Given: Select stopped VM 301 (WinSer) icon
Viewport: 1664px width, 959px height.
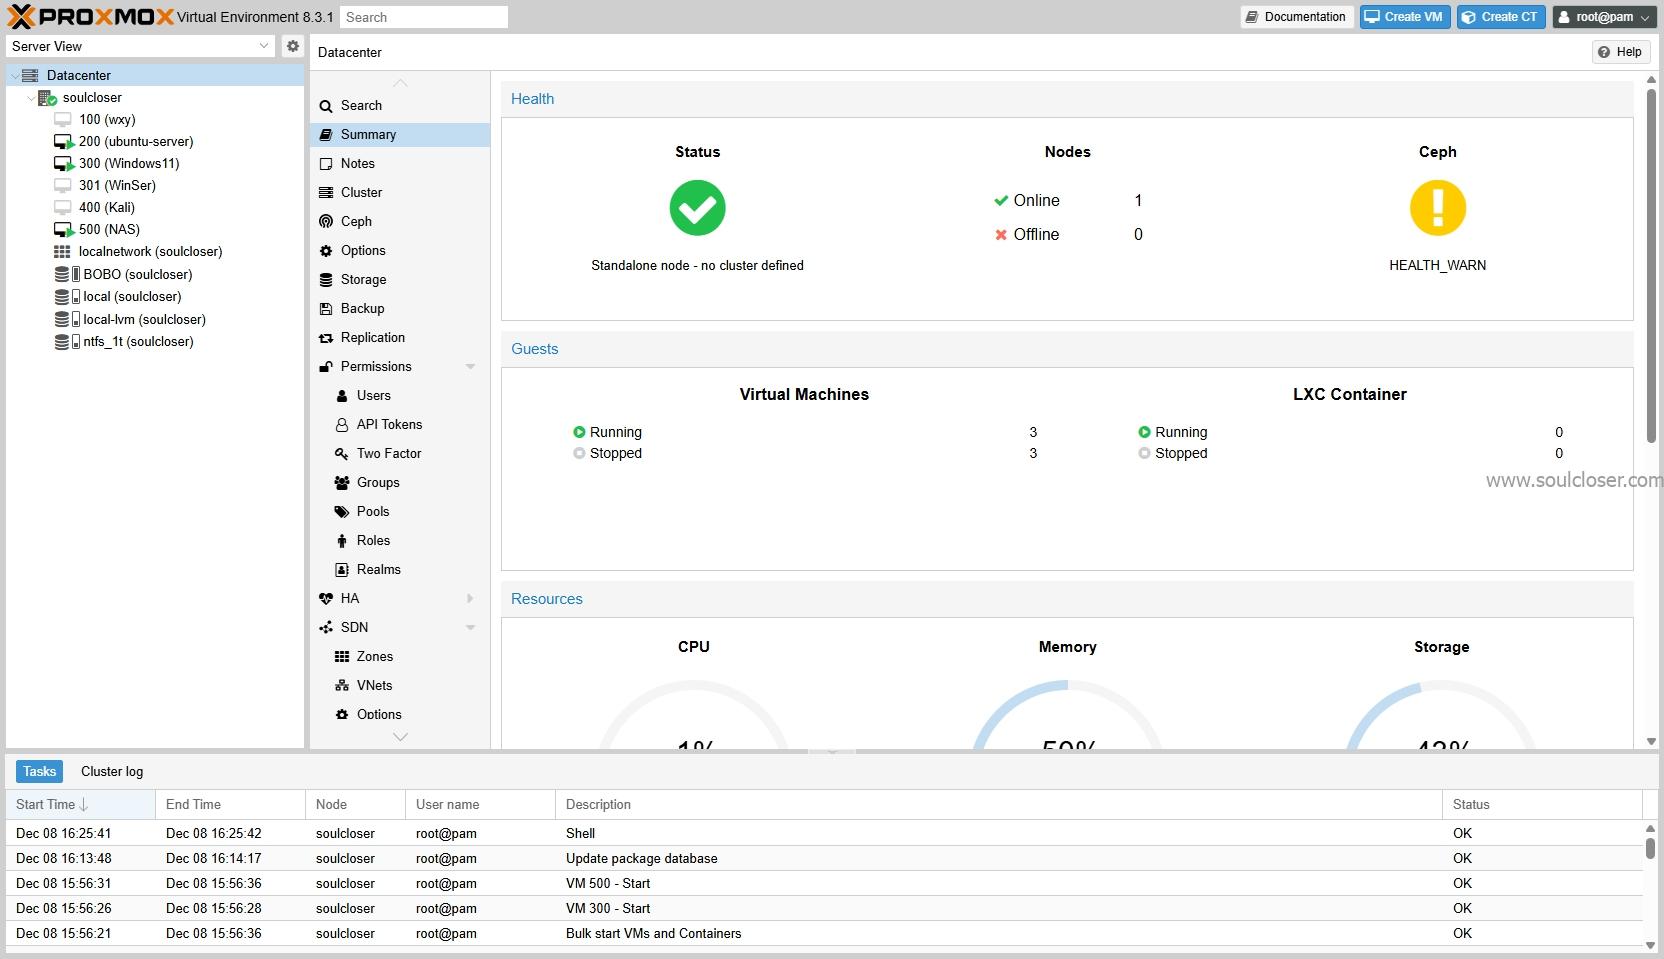Looking at the screenshot, I should point(63,185).
